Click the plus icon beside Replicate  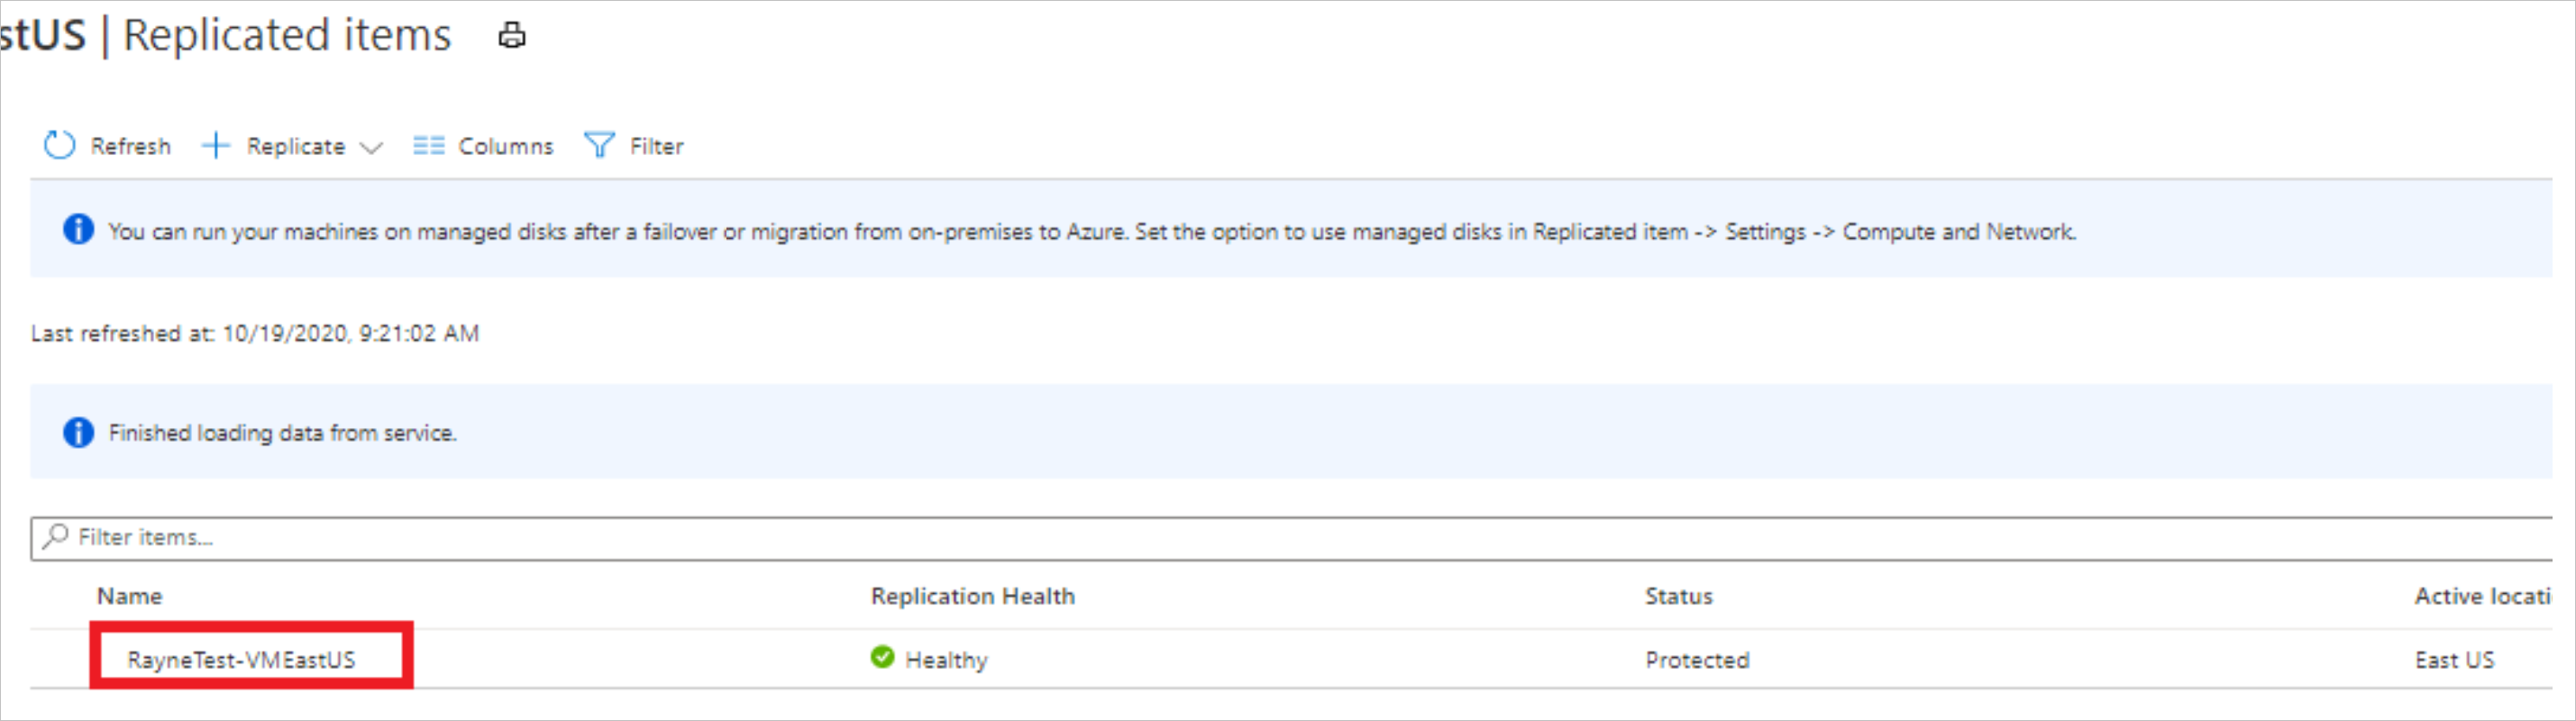click(215, 146)
